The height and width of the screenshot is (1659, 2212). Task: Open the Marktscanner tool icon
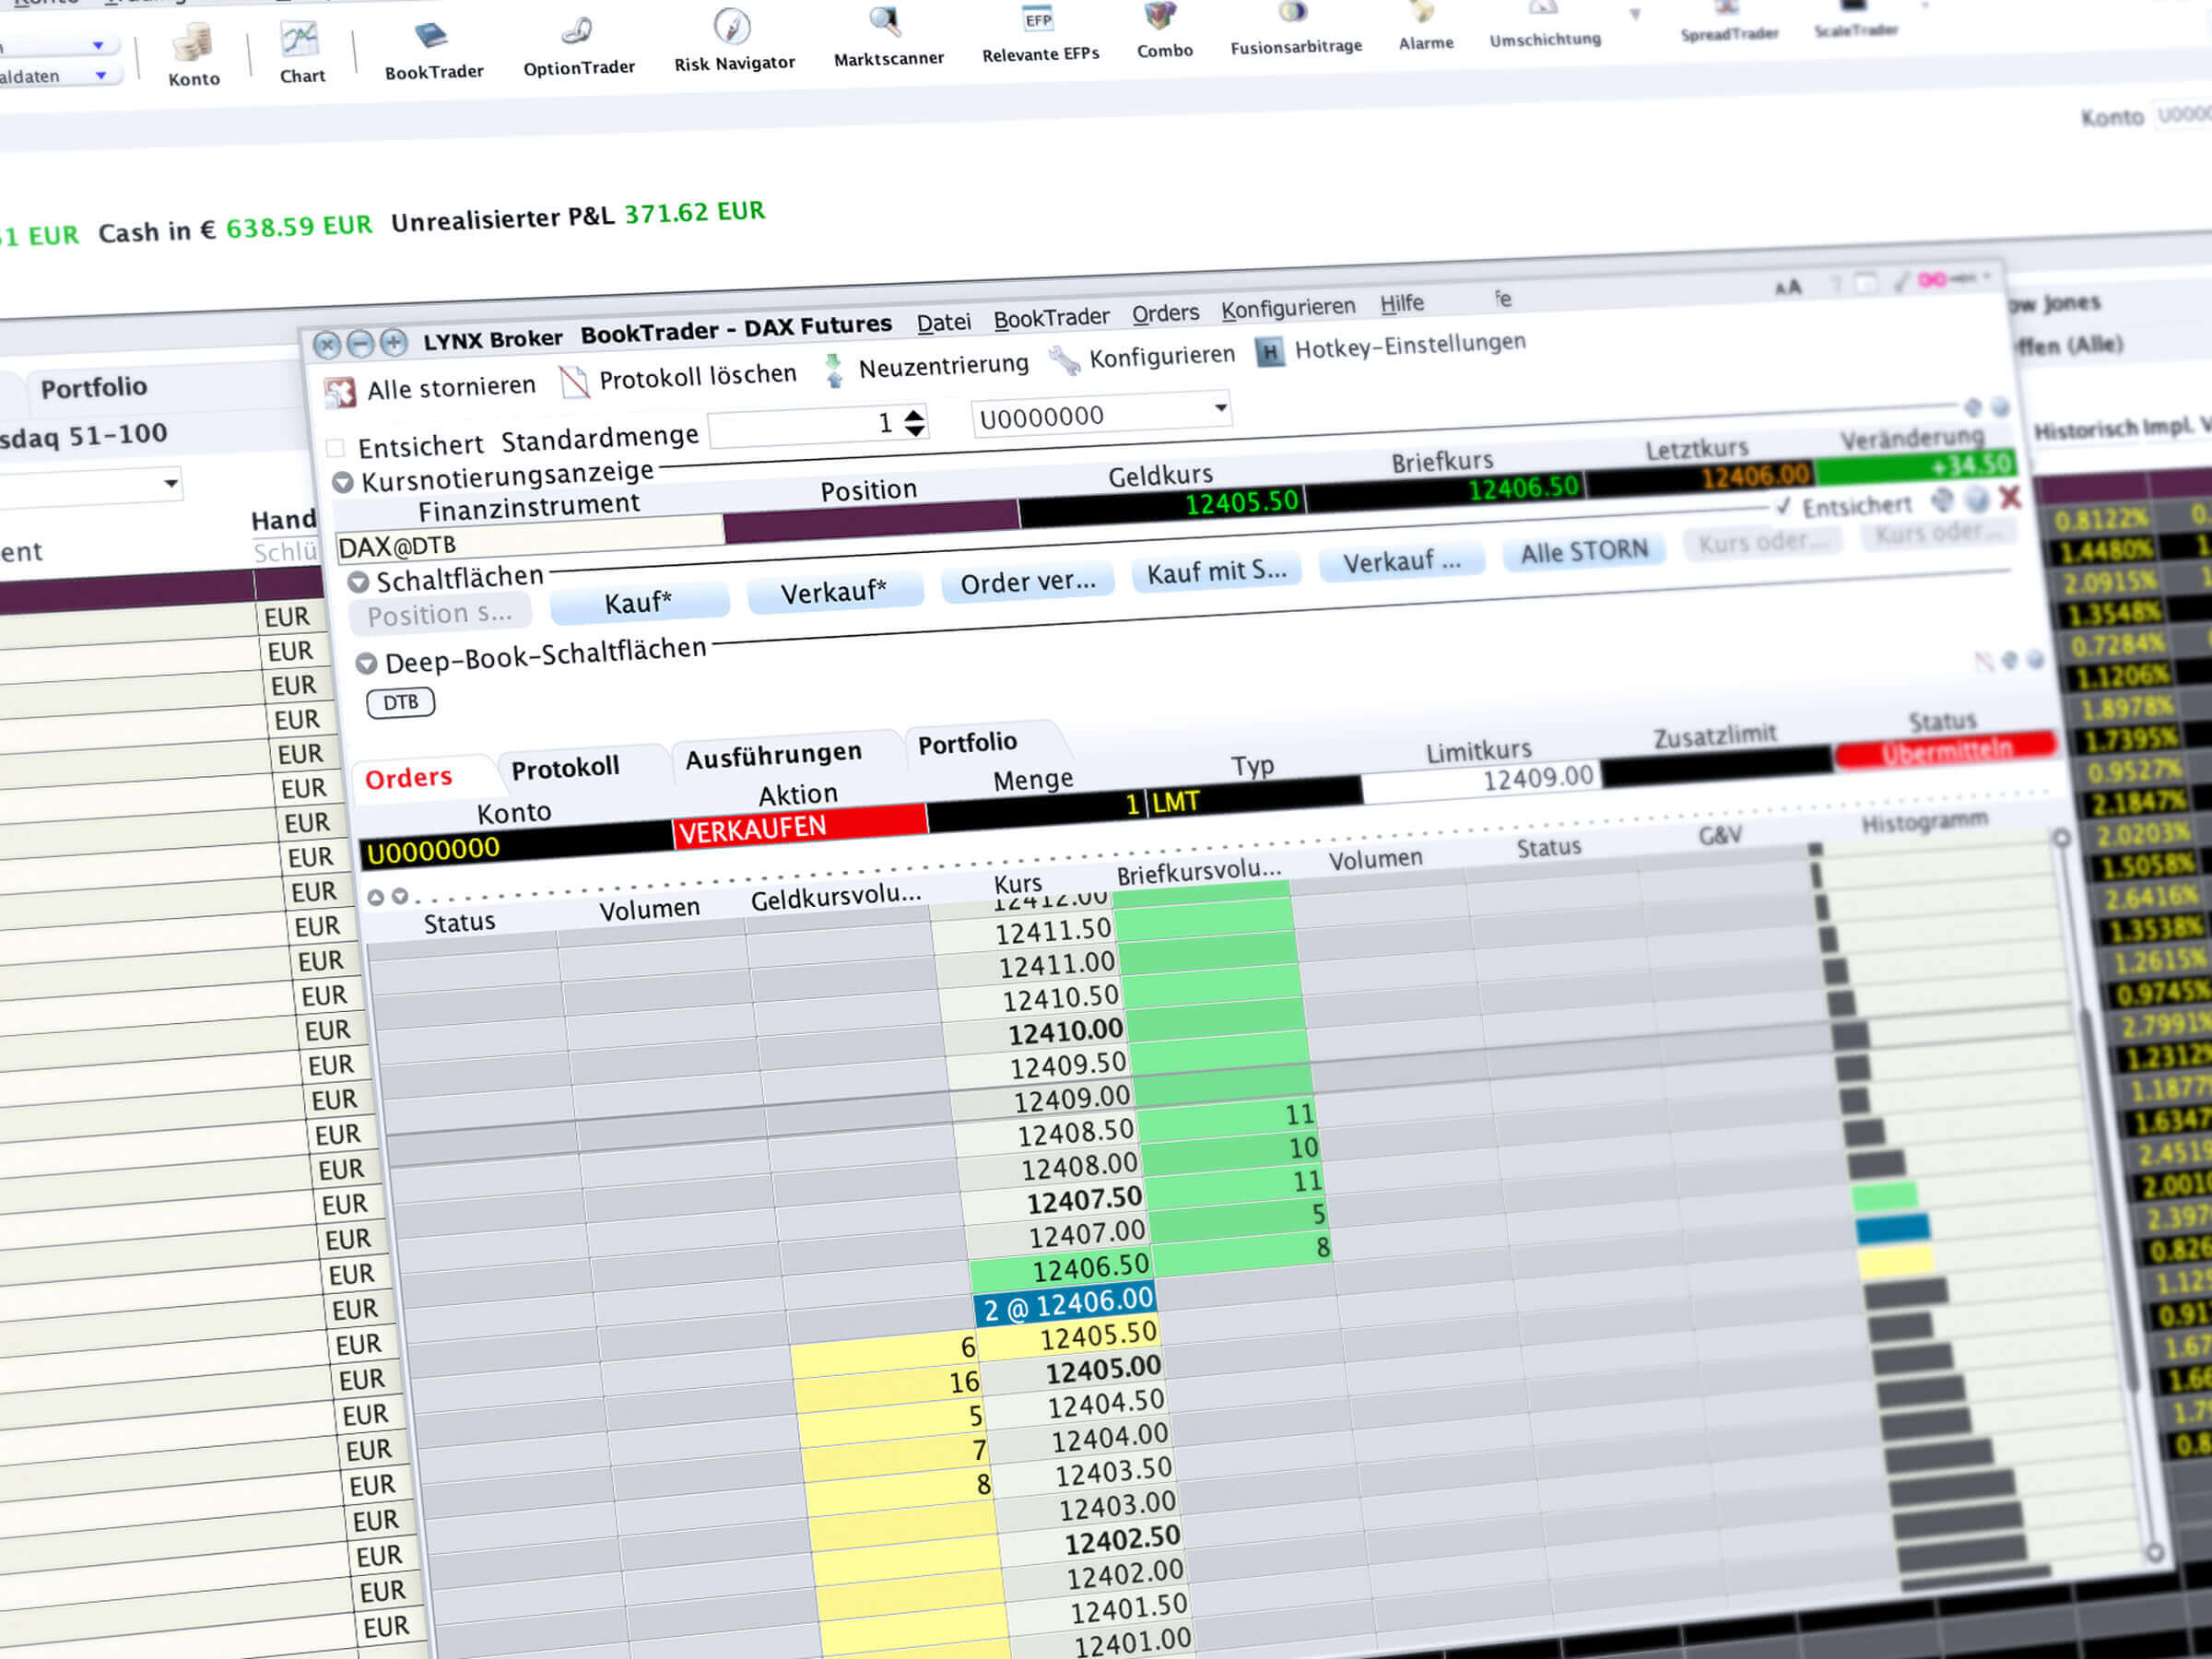click(x=886, y=22)
